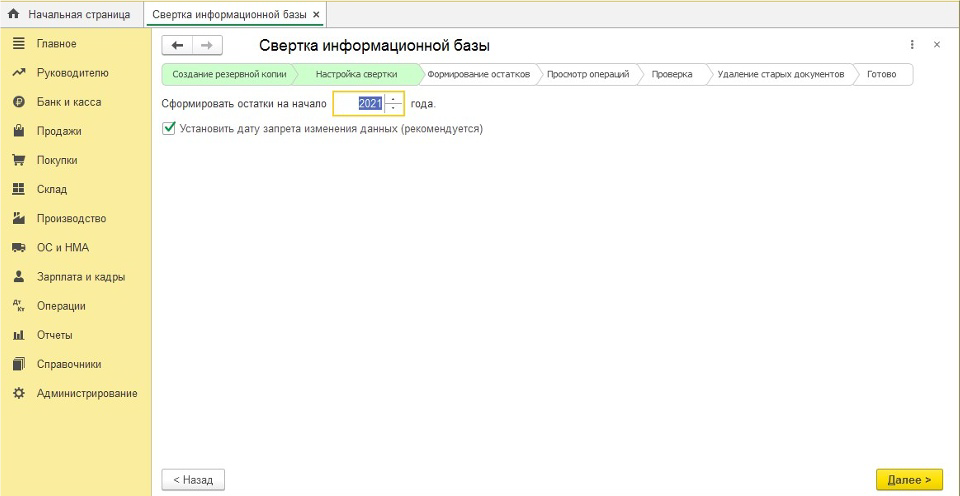Image resolution: width=960 pixels, height=496 pixels.
Task: Open the Главное section
Action: tap(76, 44)
